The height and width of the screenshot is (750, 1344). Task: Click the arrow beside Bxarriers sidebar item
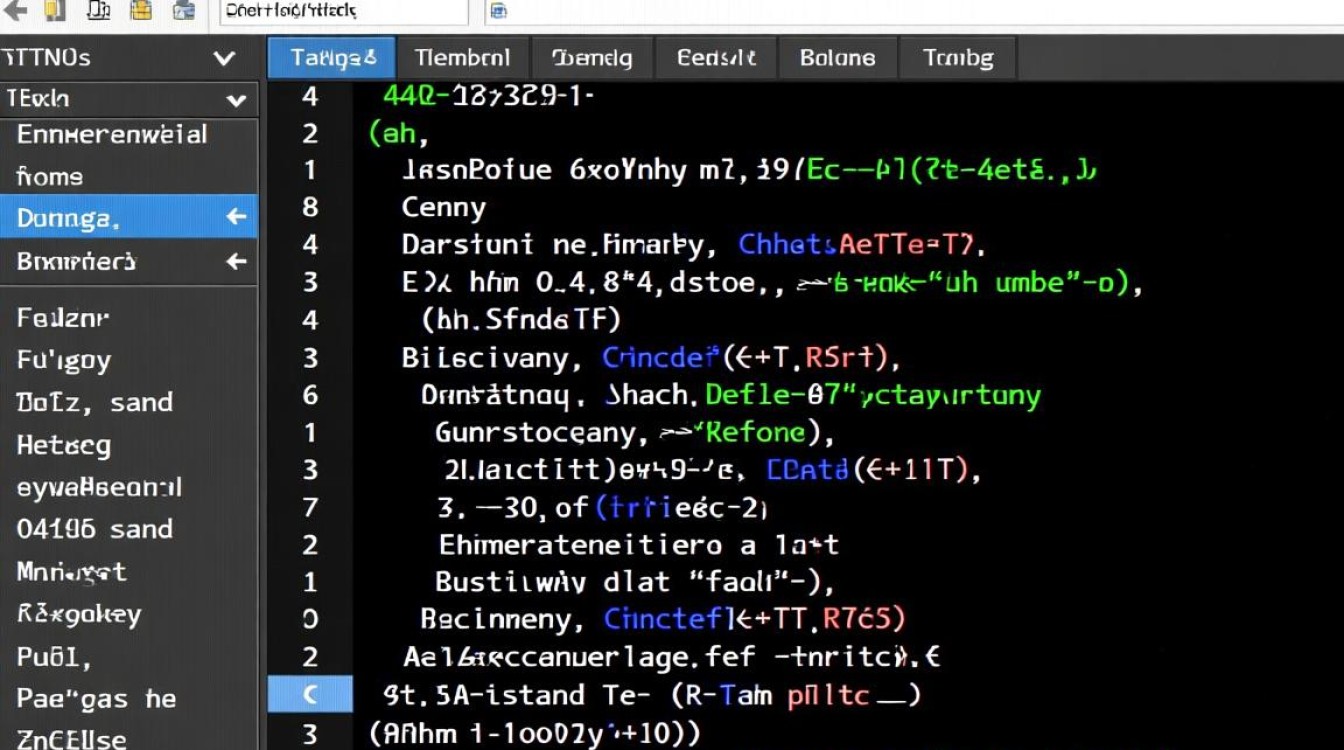(236, 261)
